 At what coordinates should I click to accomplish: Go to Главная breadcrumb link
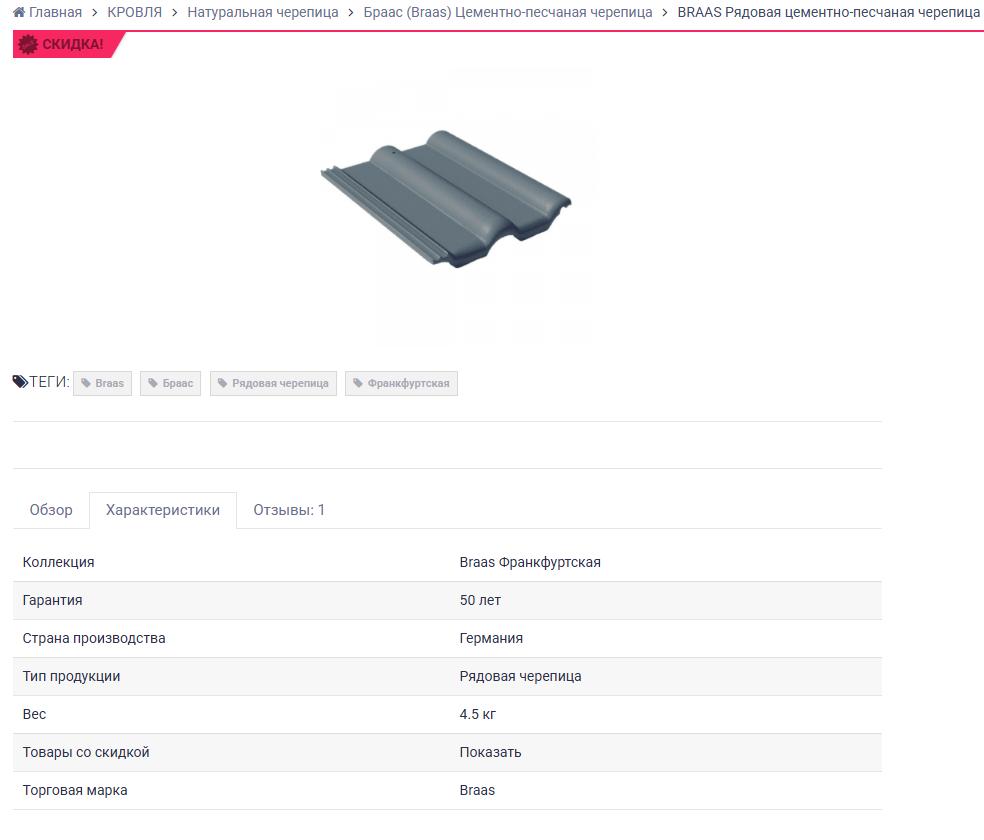click(55, 12)
